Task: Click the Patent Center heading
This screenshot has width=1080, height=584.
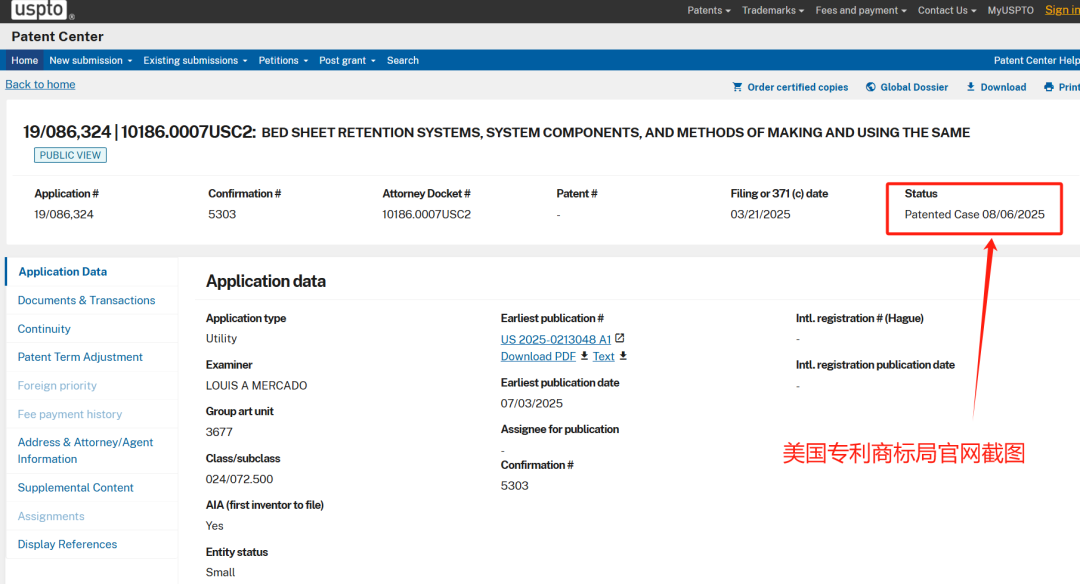Action: (57, 36)
